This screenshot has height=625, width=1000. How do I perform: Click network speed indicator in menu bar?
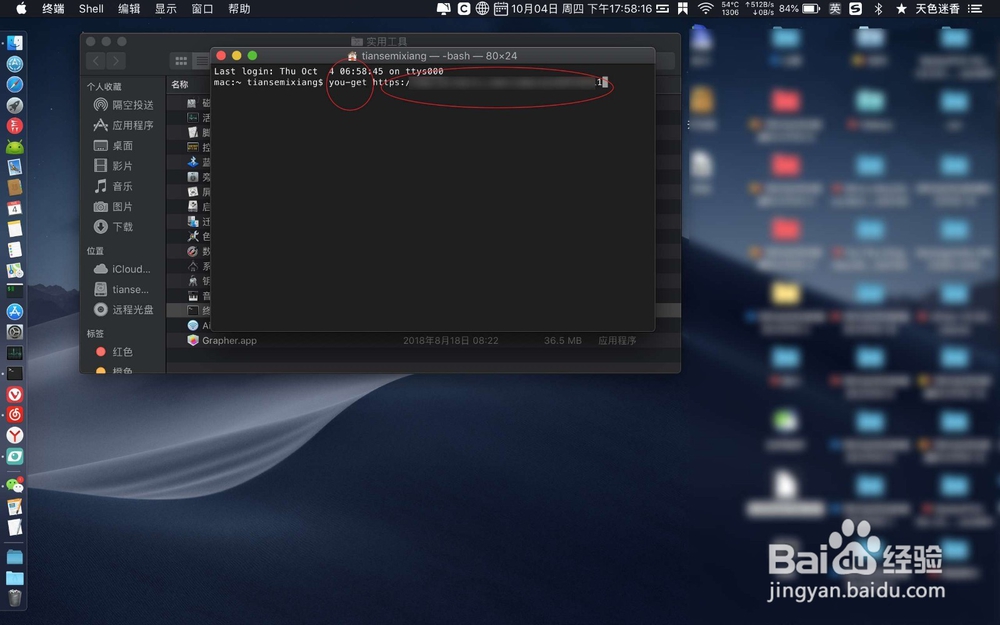pos(759,8)
